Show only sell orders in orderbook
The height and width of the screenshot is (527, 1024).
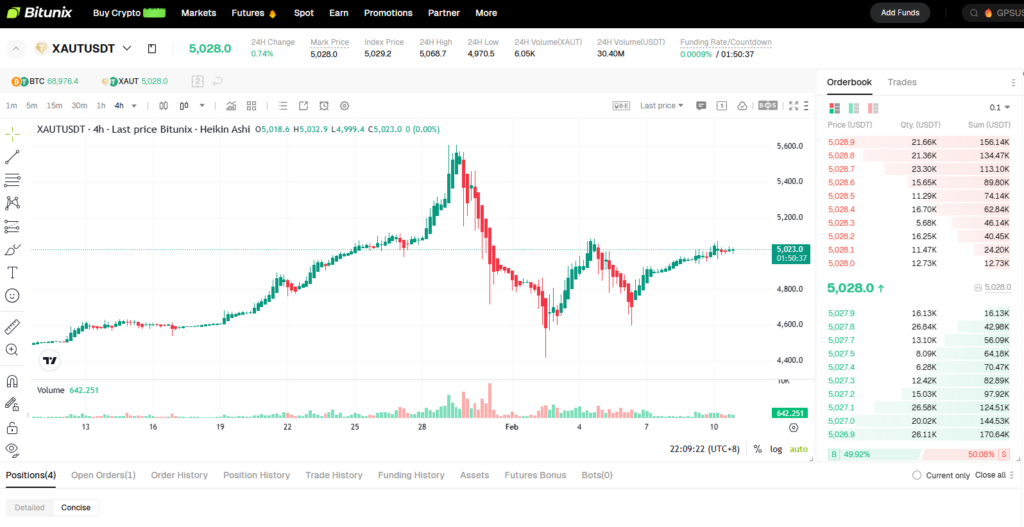tap(872, 108)
